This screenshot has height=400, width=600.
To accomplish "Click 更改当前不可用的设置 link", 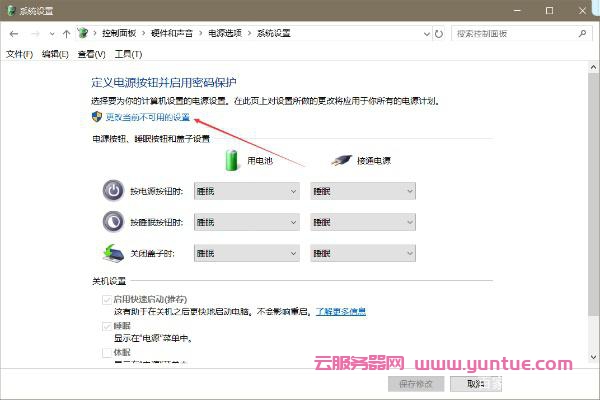I will pos(146,117).
